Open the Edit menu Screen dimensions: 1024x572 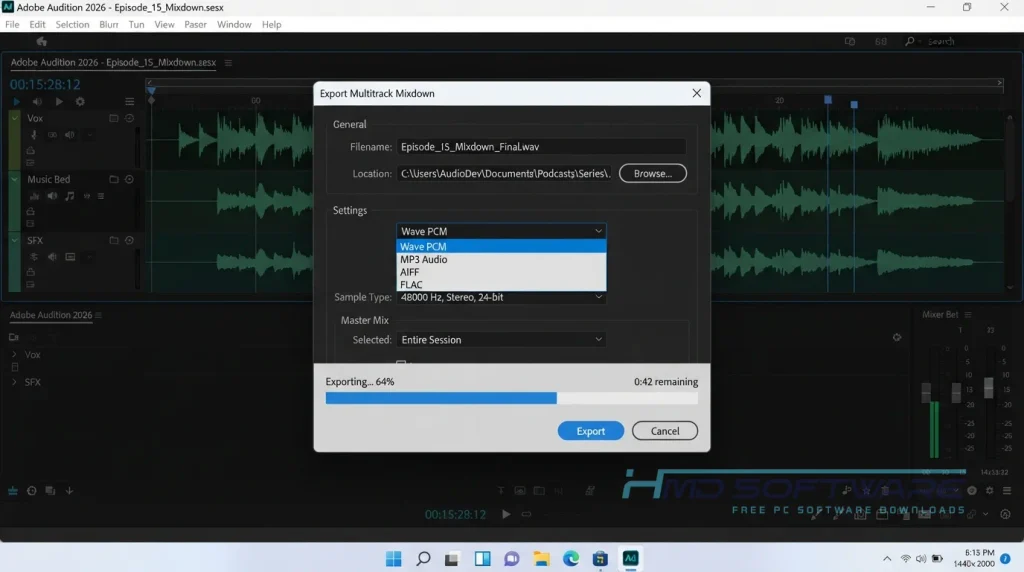[x=37, y=24]
